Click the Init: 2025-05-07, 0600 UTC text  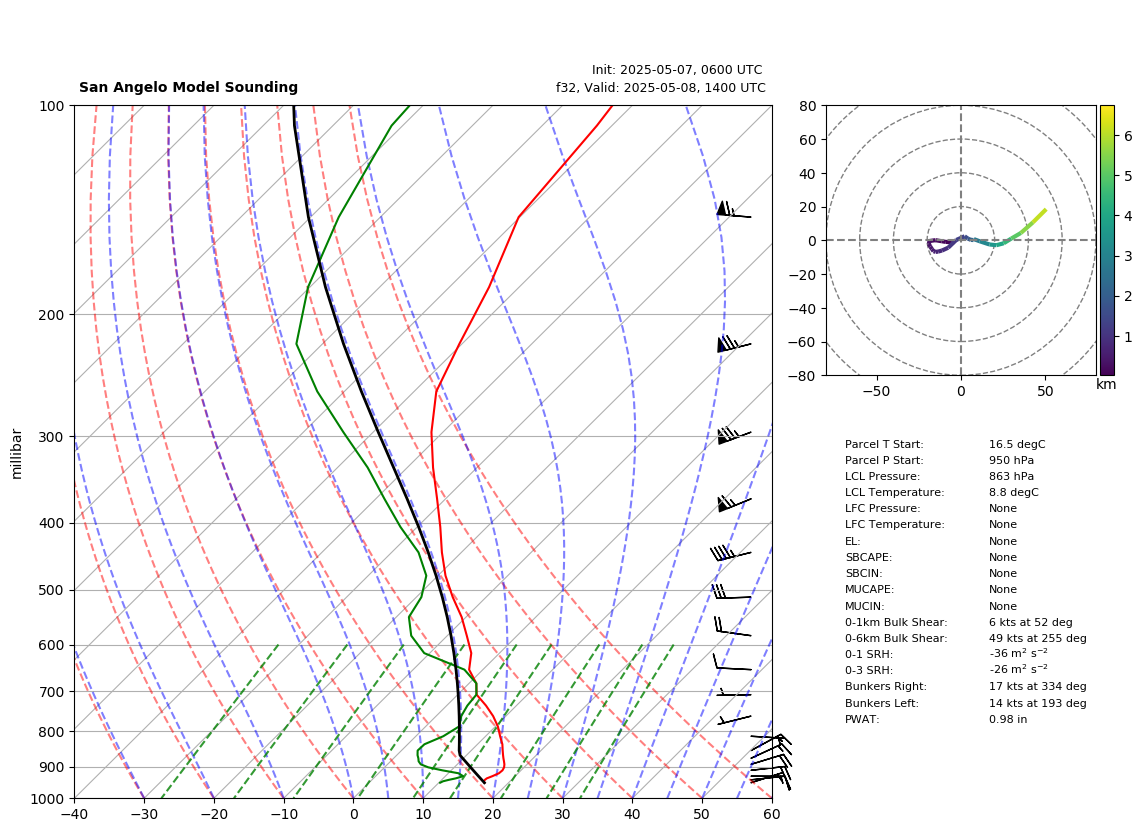point(677,70)
